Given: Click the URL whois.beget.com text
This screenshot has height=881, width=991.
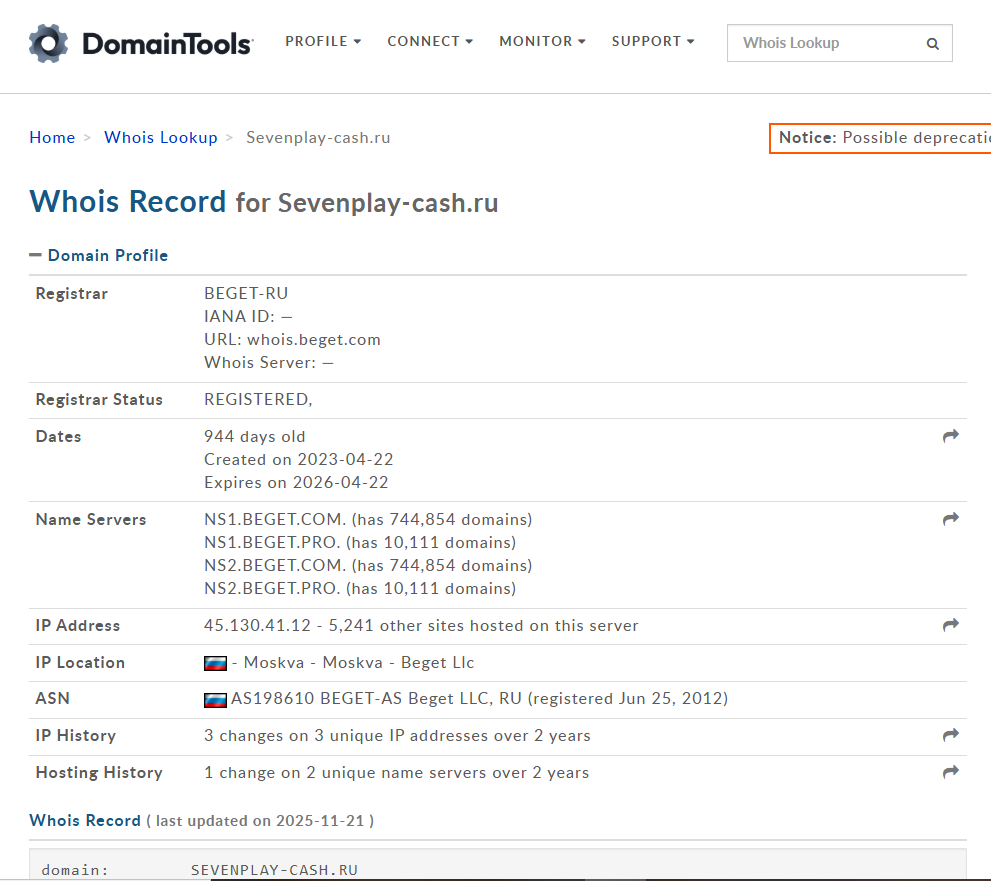Looking at the screenshot, I should pyautogui.click(x=292, y=339).
